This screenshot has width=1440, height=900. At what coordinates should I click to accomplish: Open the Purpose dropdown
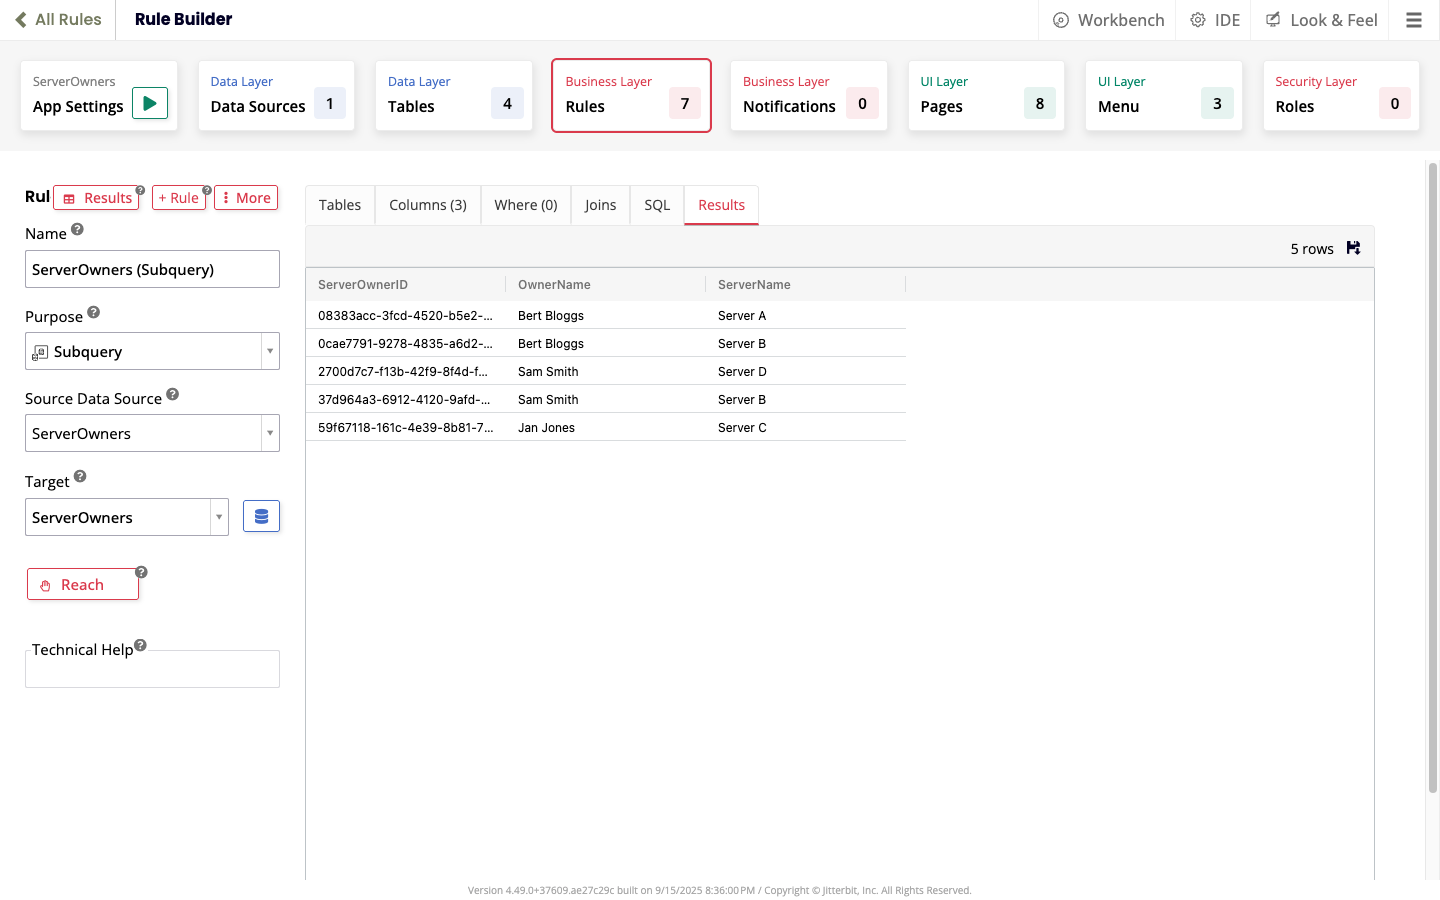269,351
